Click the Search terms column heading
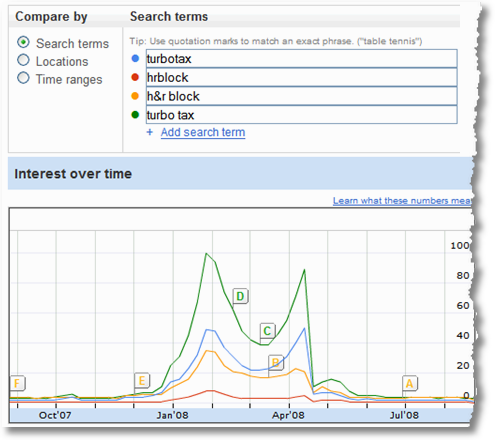 coord(169,16)
